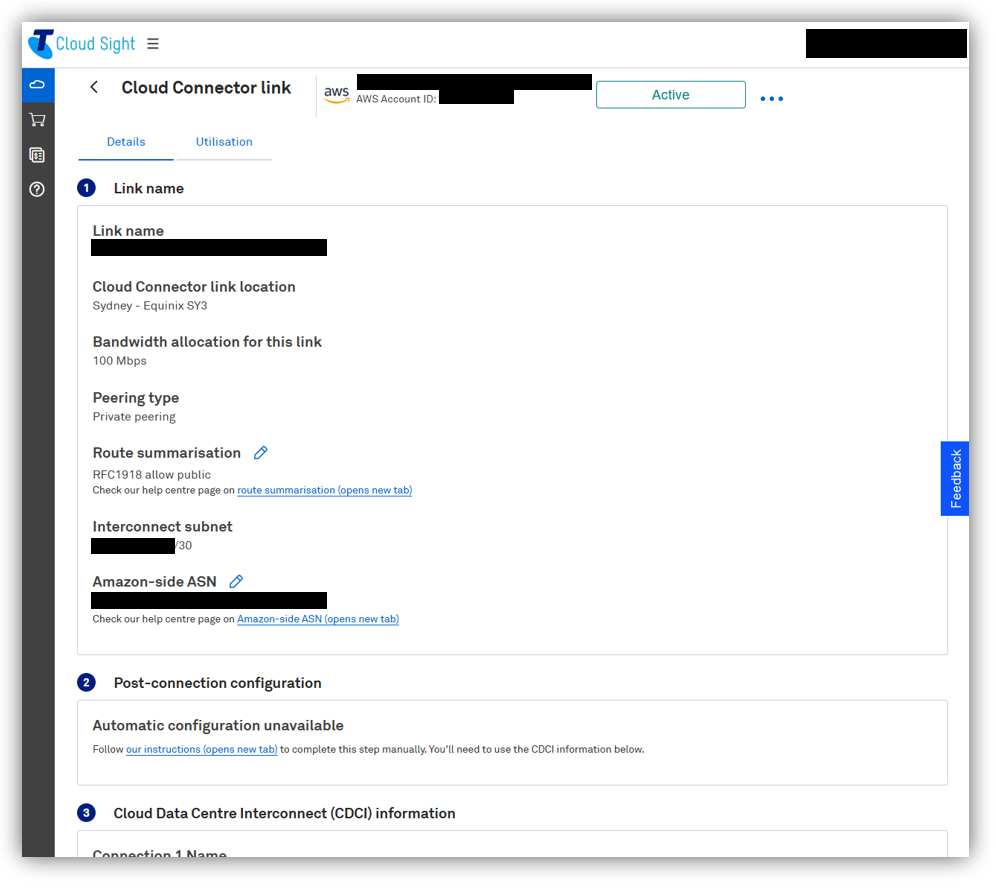Click the AWS logo icon
Image resolution: width=996 pixels, height=889 pixels.
coord(337,94)
